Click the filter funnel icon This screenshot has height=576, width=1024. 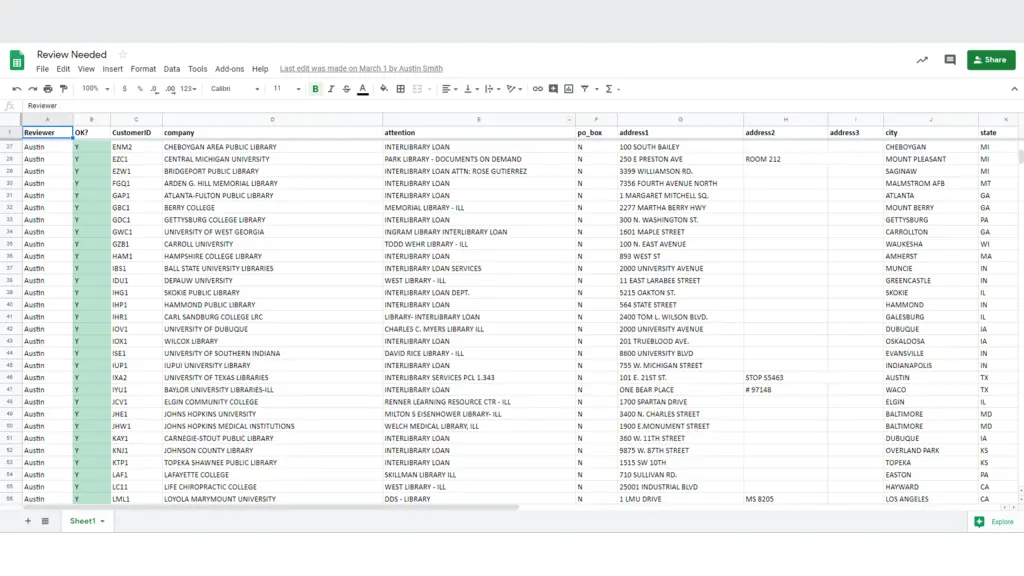[585, 89]
